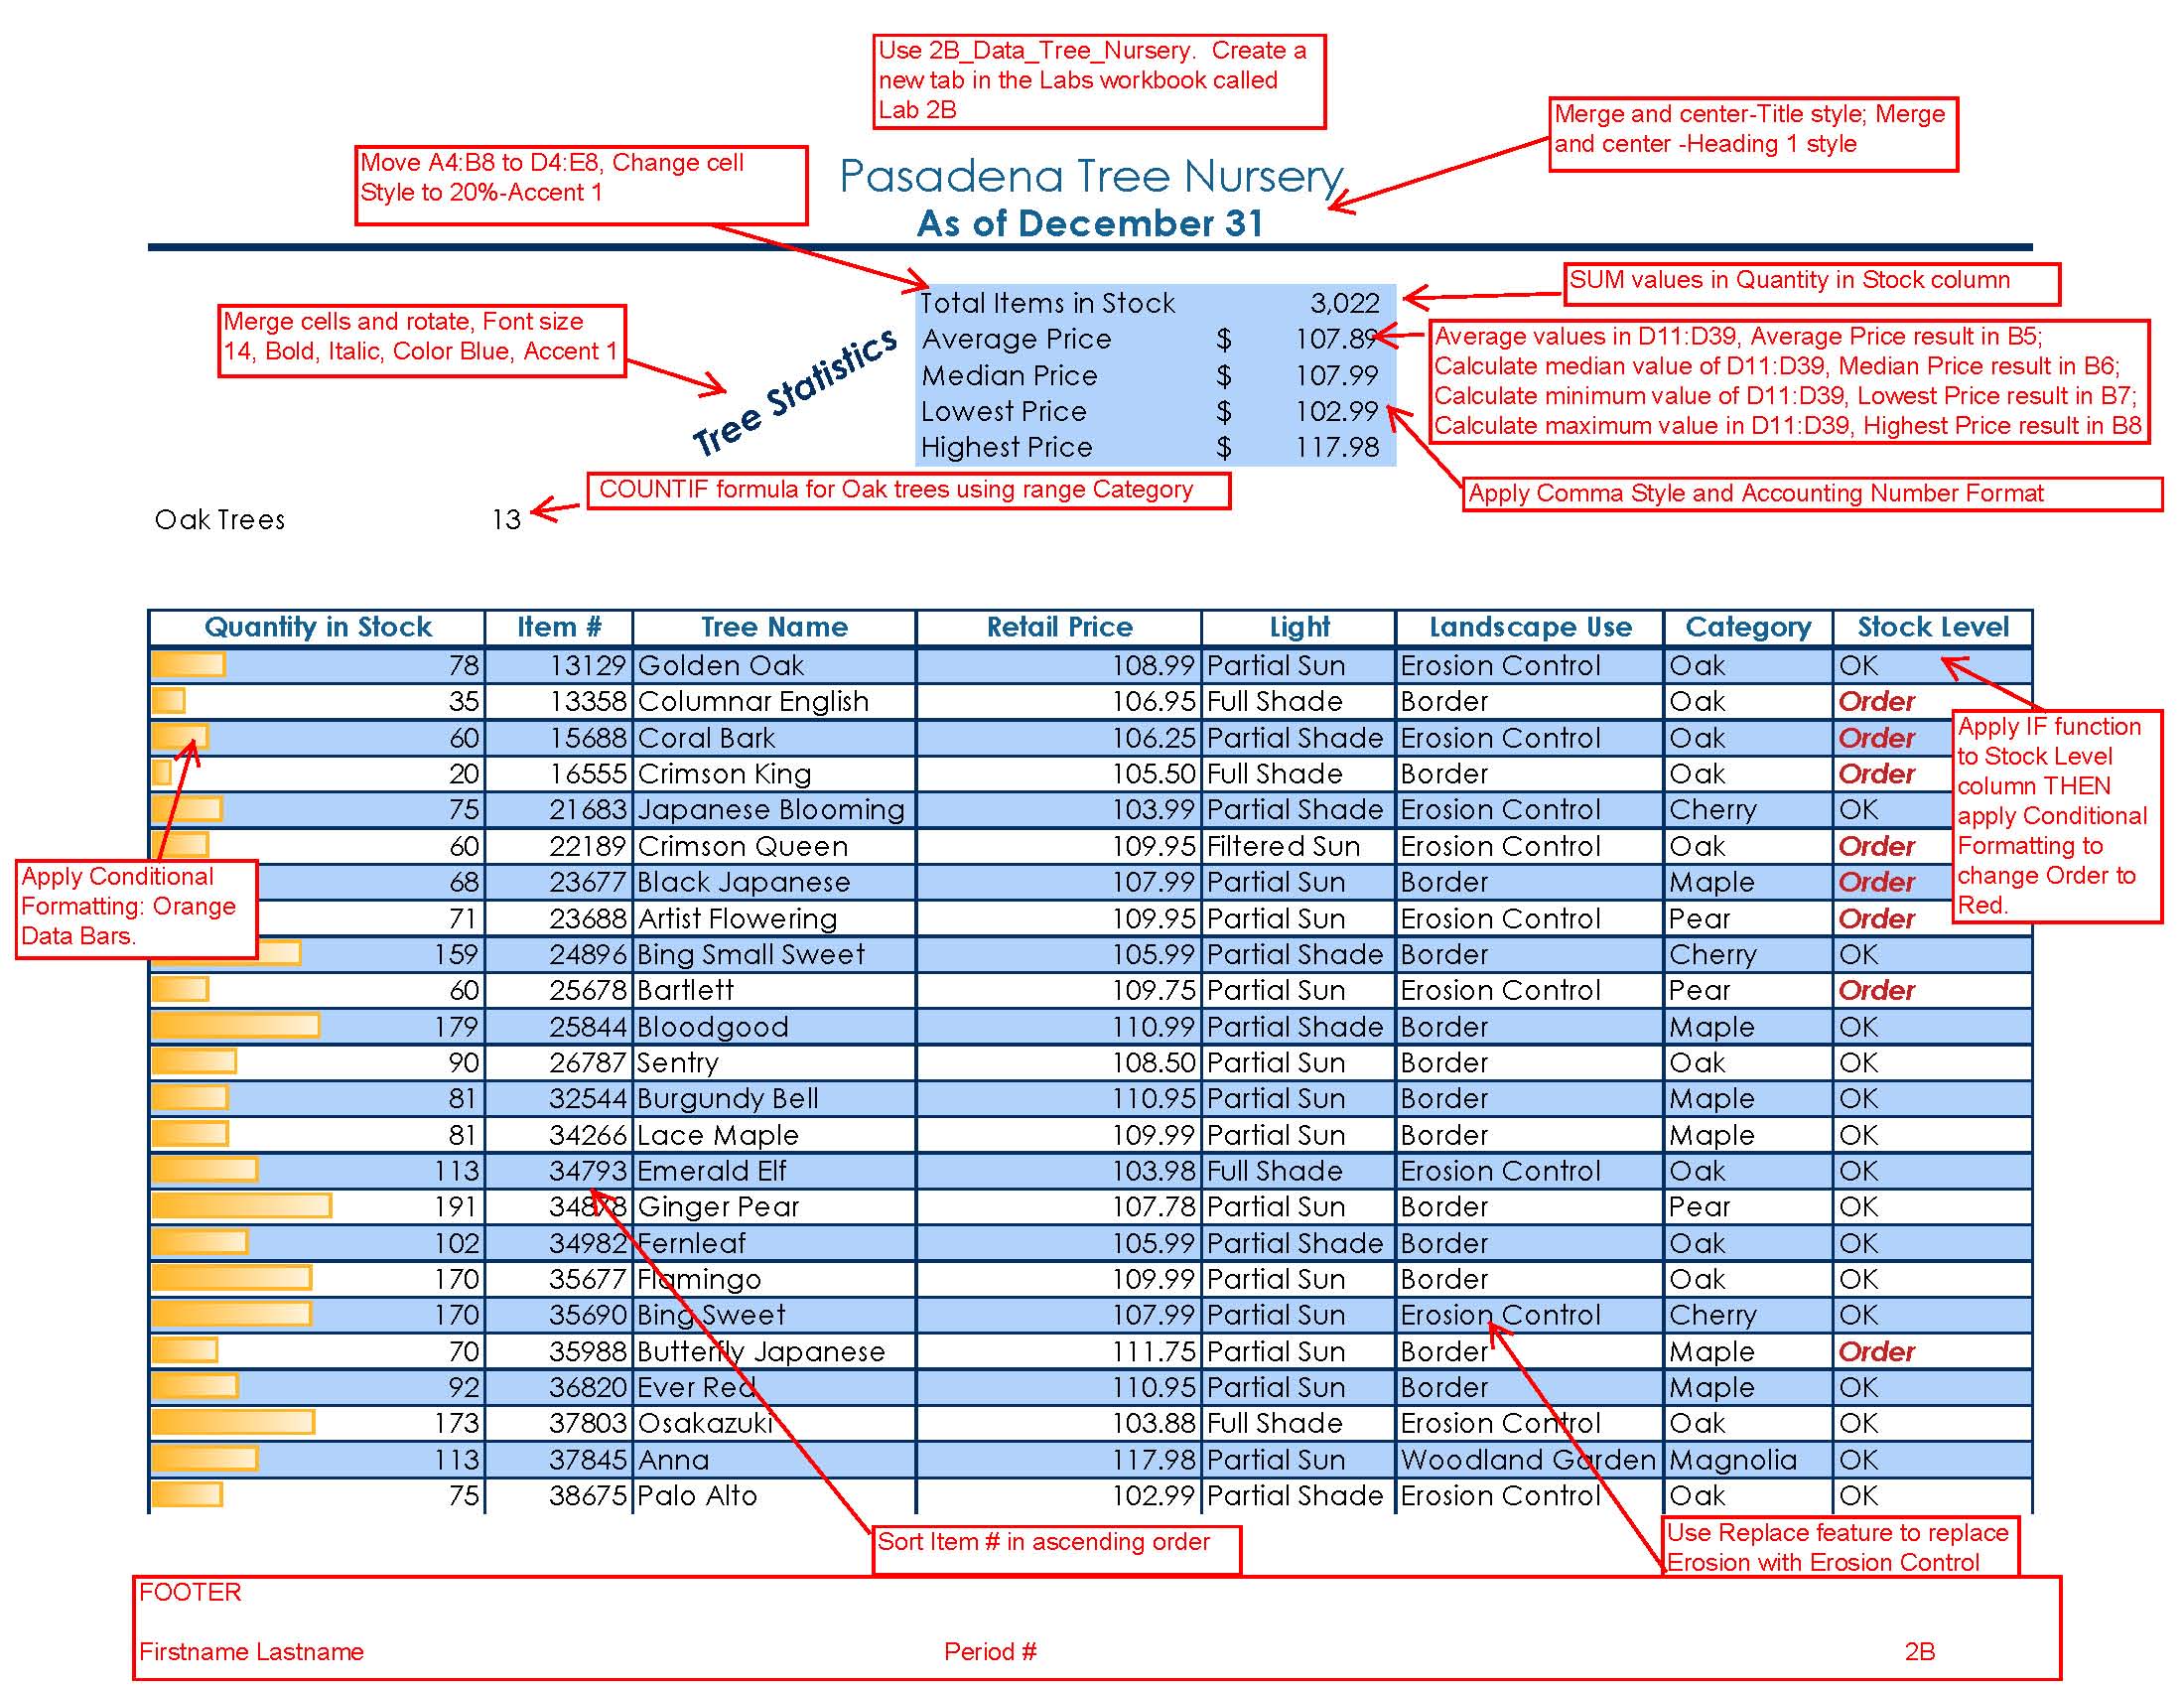Select the Ginger Pear cell

pos(774,1207)
